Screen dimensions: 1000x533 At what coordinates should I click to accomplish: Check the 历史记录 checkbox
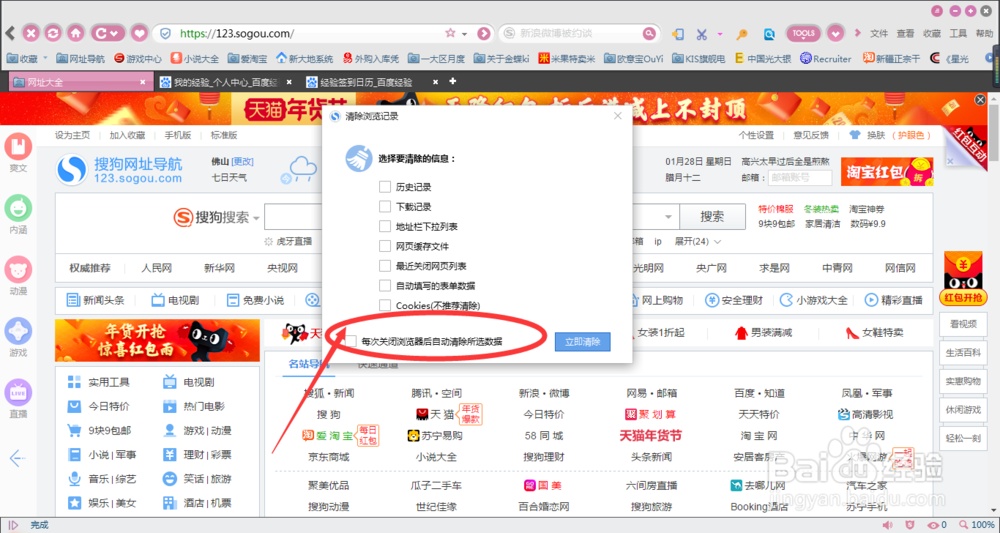click(x=385, y=187)
